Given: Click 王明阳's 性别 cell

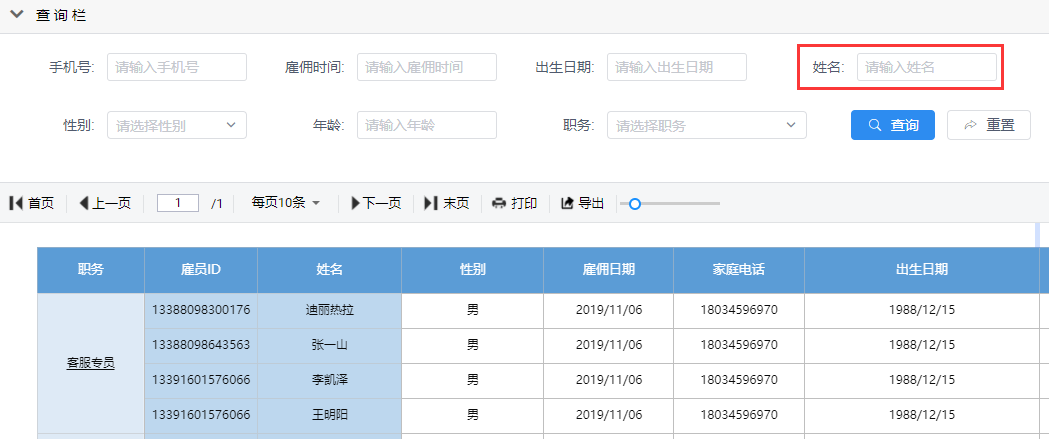Looking at the screenshot, I should point(472,415).
